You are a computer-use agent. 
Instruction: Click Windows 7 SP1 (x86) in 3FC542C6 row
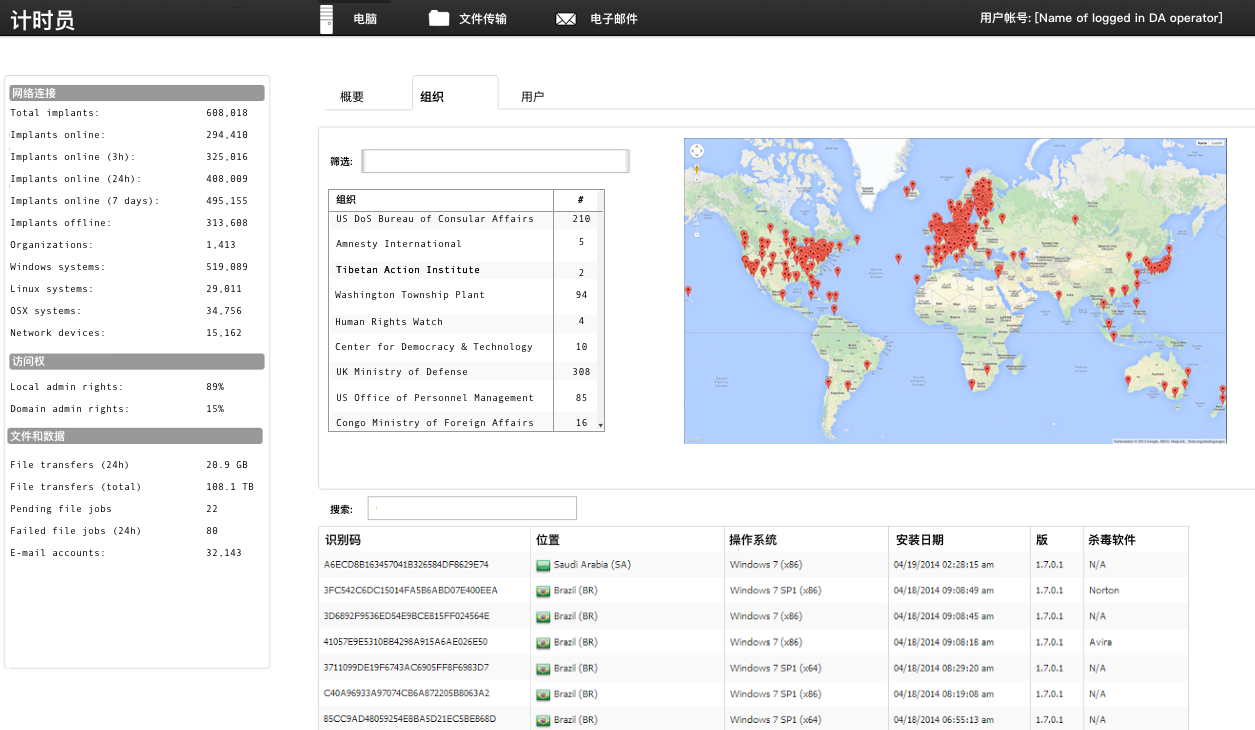[775, 591]
